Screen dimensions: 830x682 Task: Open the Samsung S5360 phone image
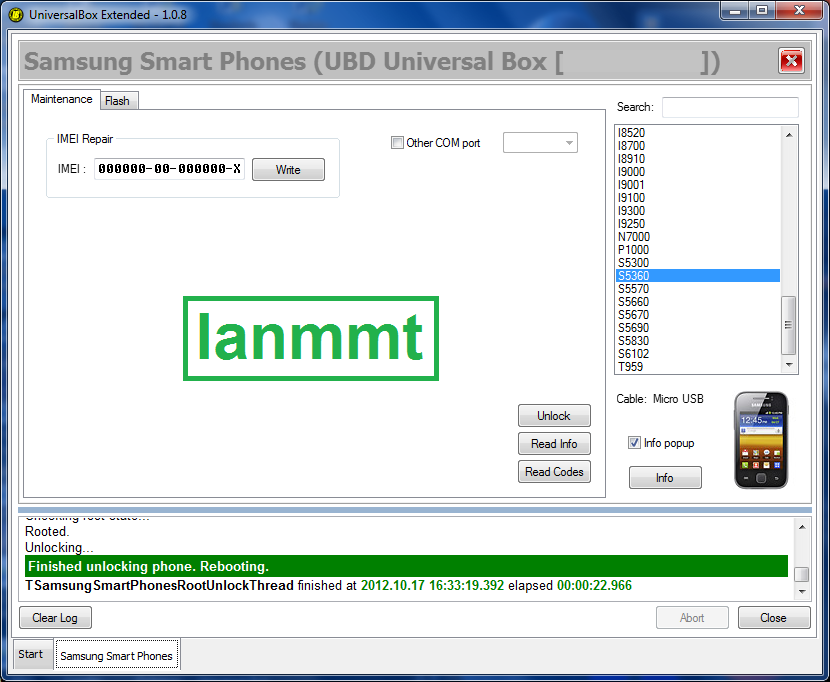[x=761, y=440]
